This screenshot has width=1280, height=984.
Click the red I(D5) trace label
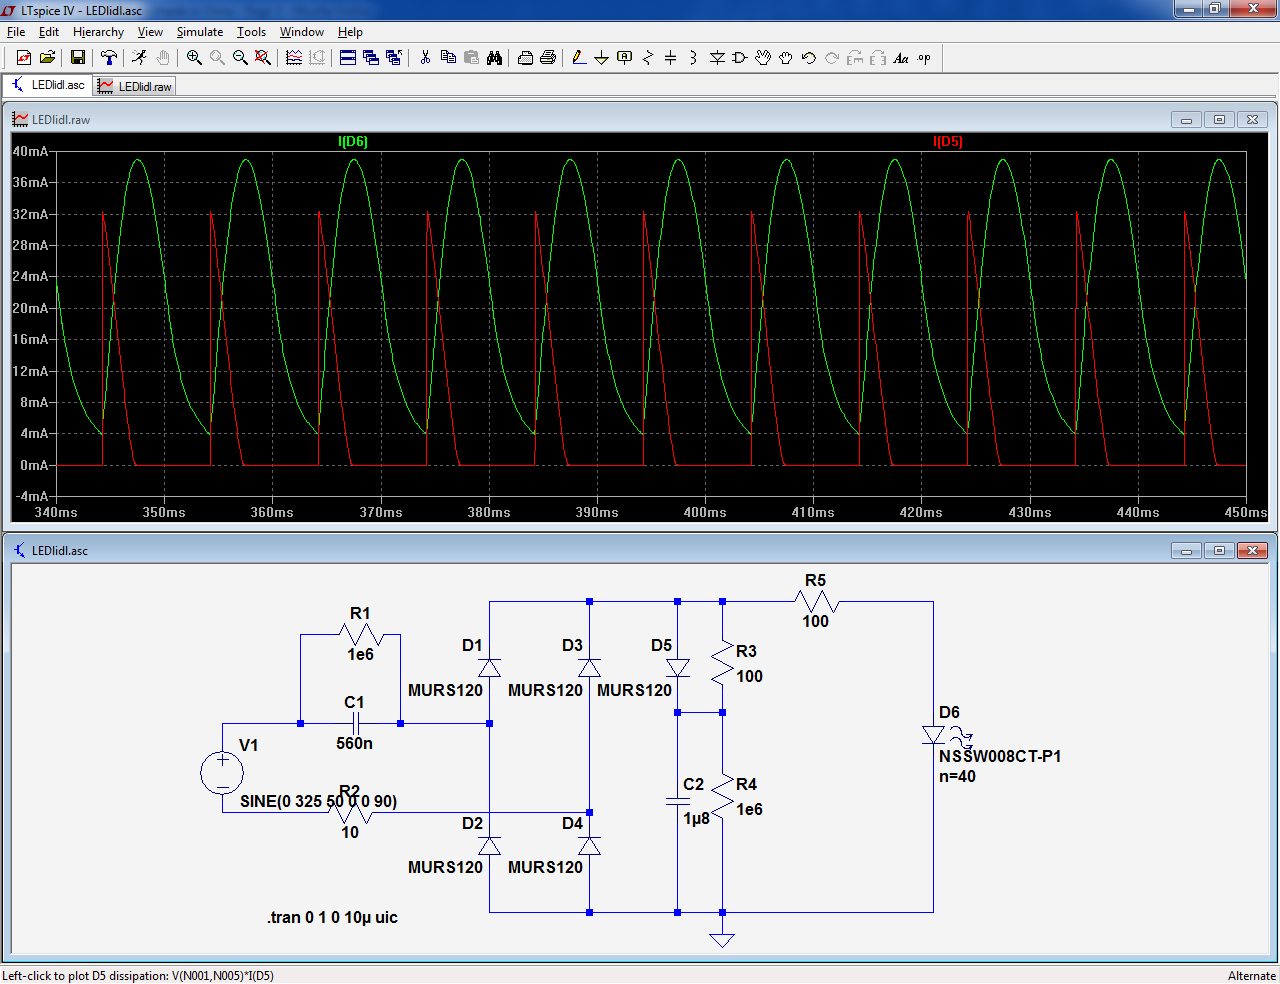tap(947, 142)
